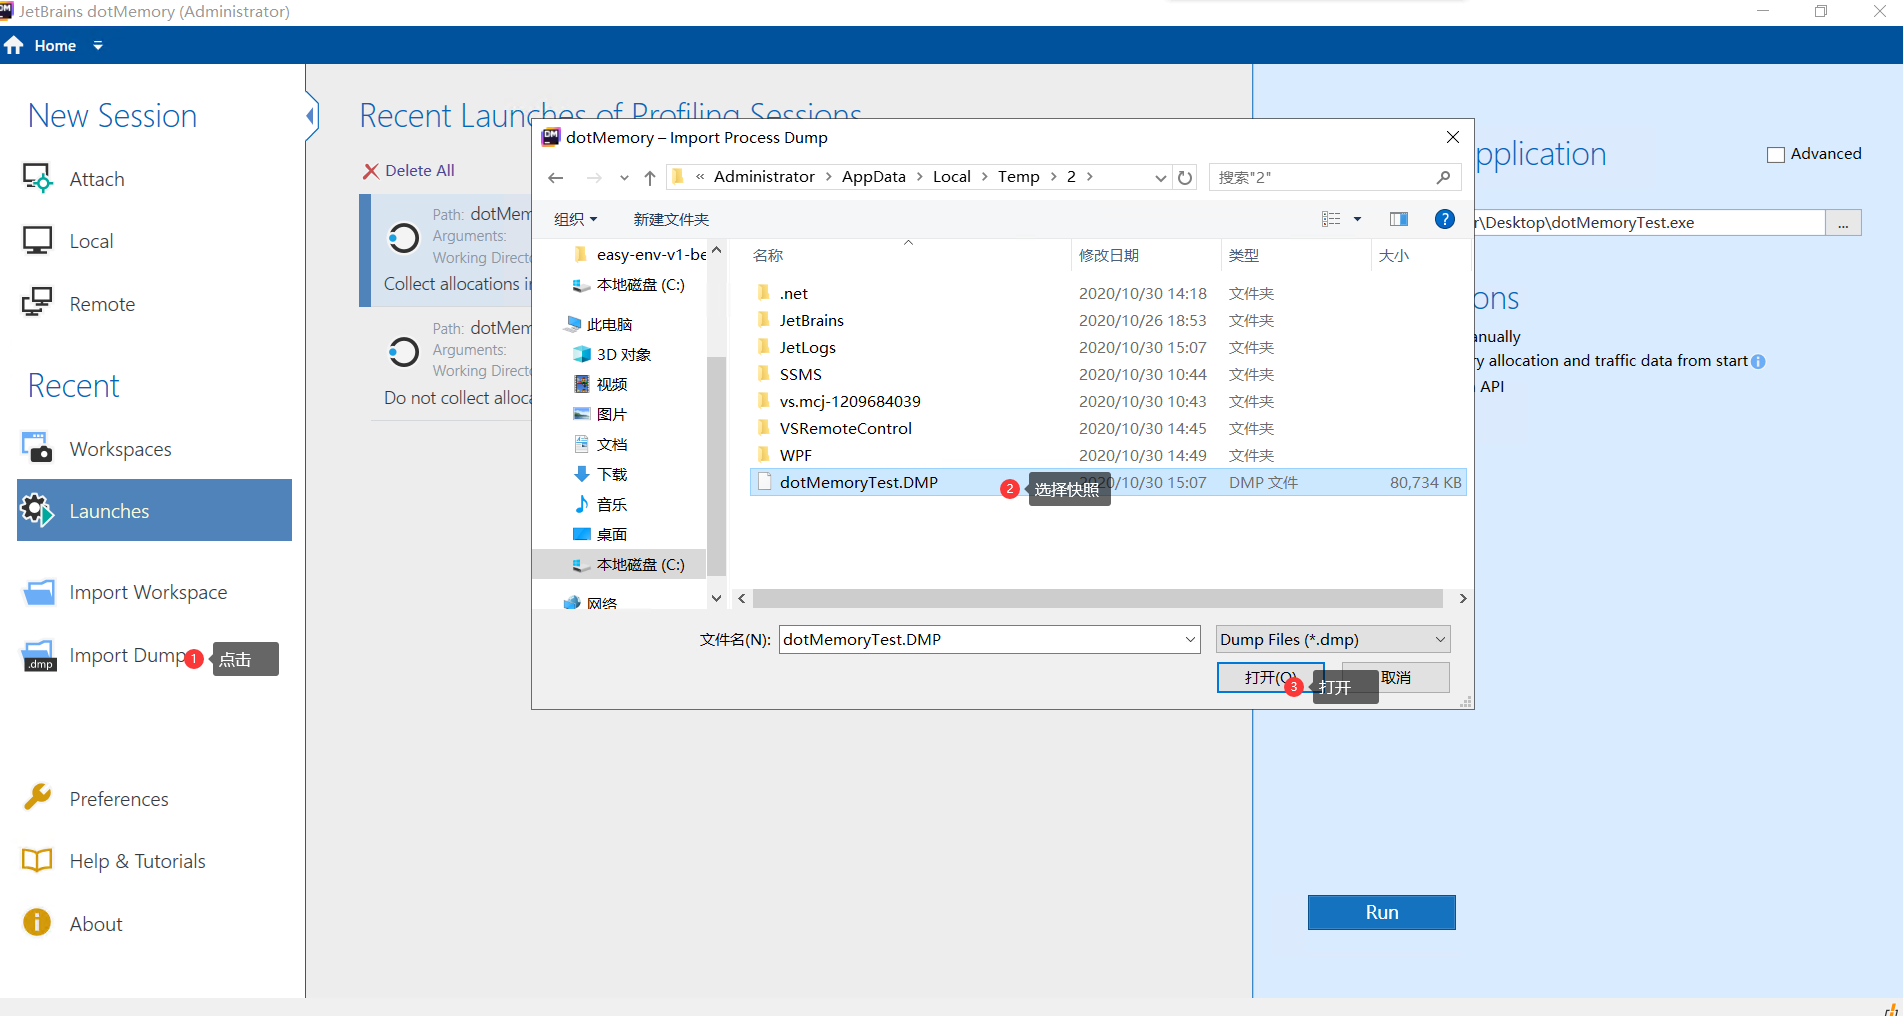Select easy-env-v1 folder in navigation tree

[x=640, y=255]
